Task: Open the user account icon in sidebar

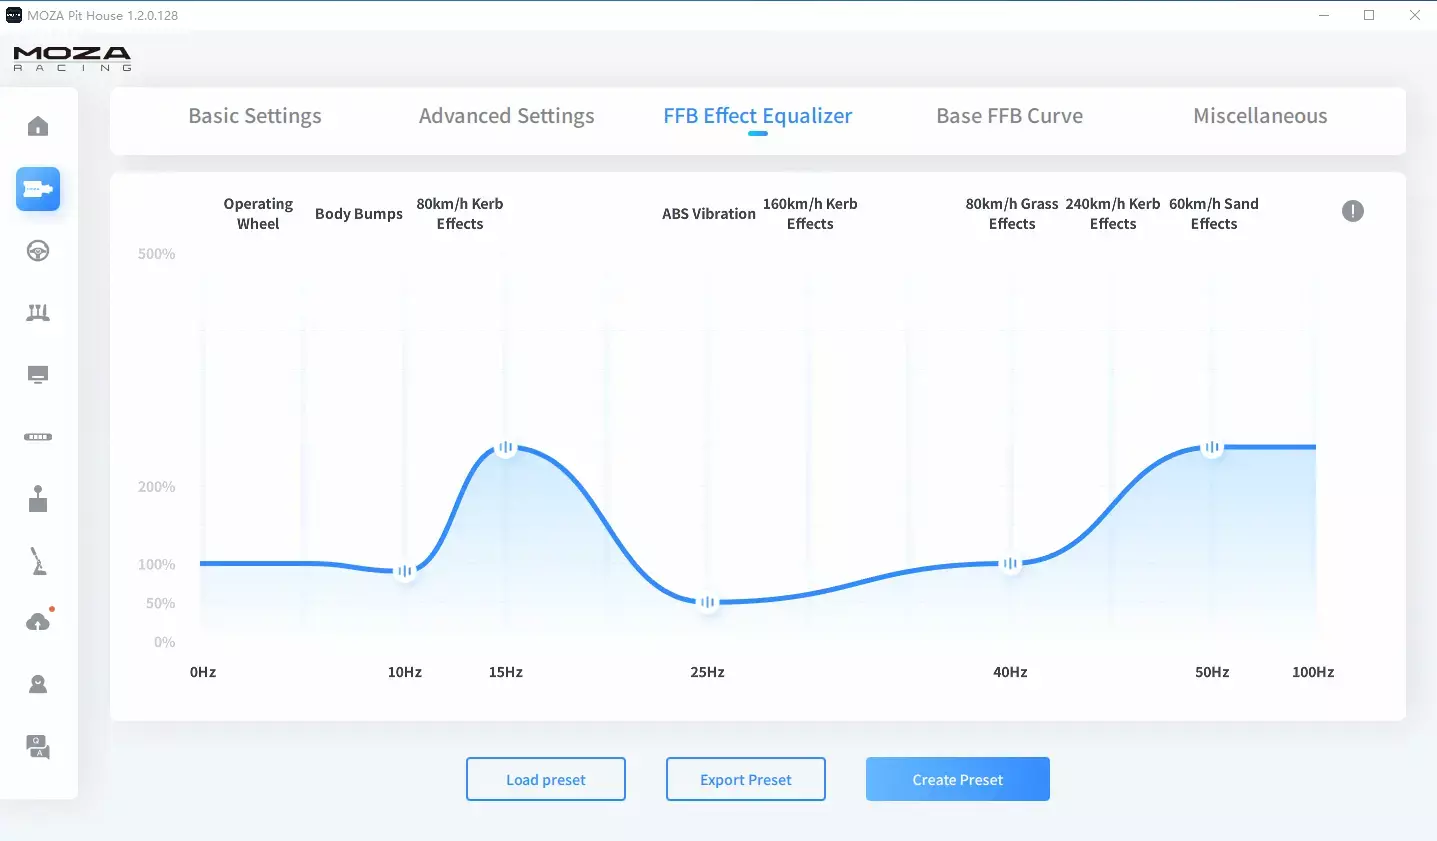Action: coord(38,684)
